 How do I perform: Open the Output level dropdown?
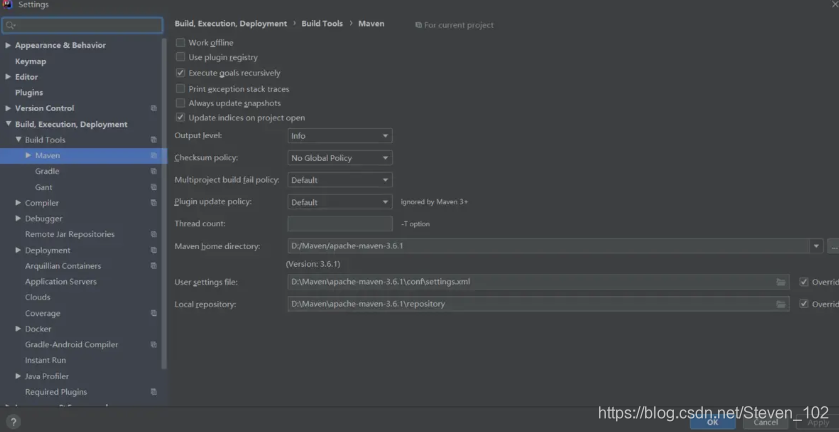point(340,136)
